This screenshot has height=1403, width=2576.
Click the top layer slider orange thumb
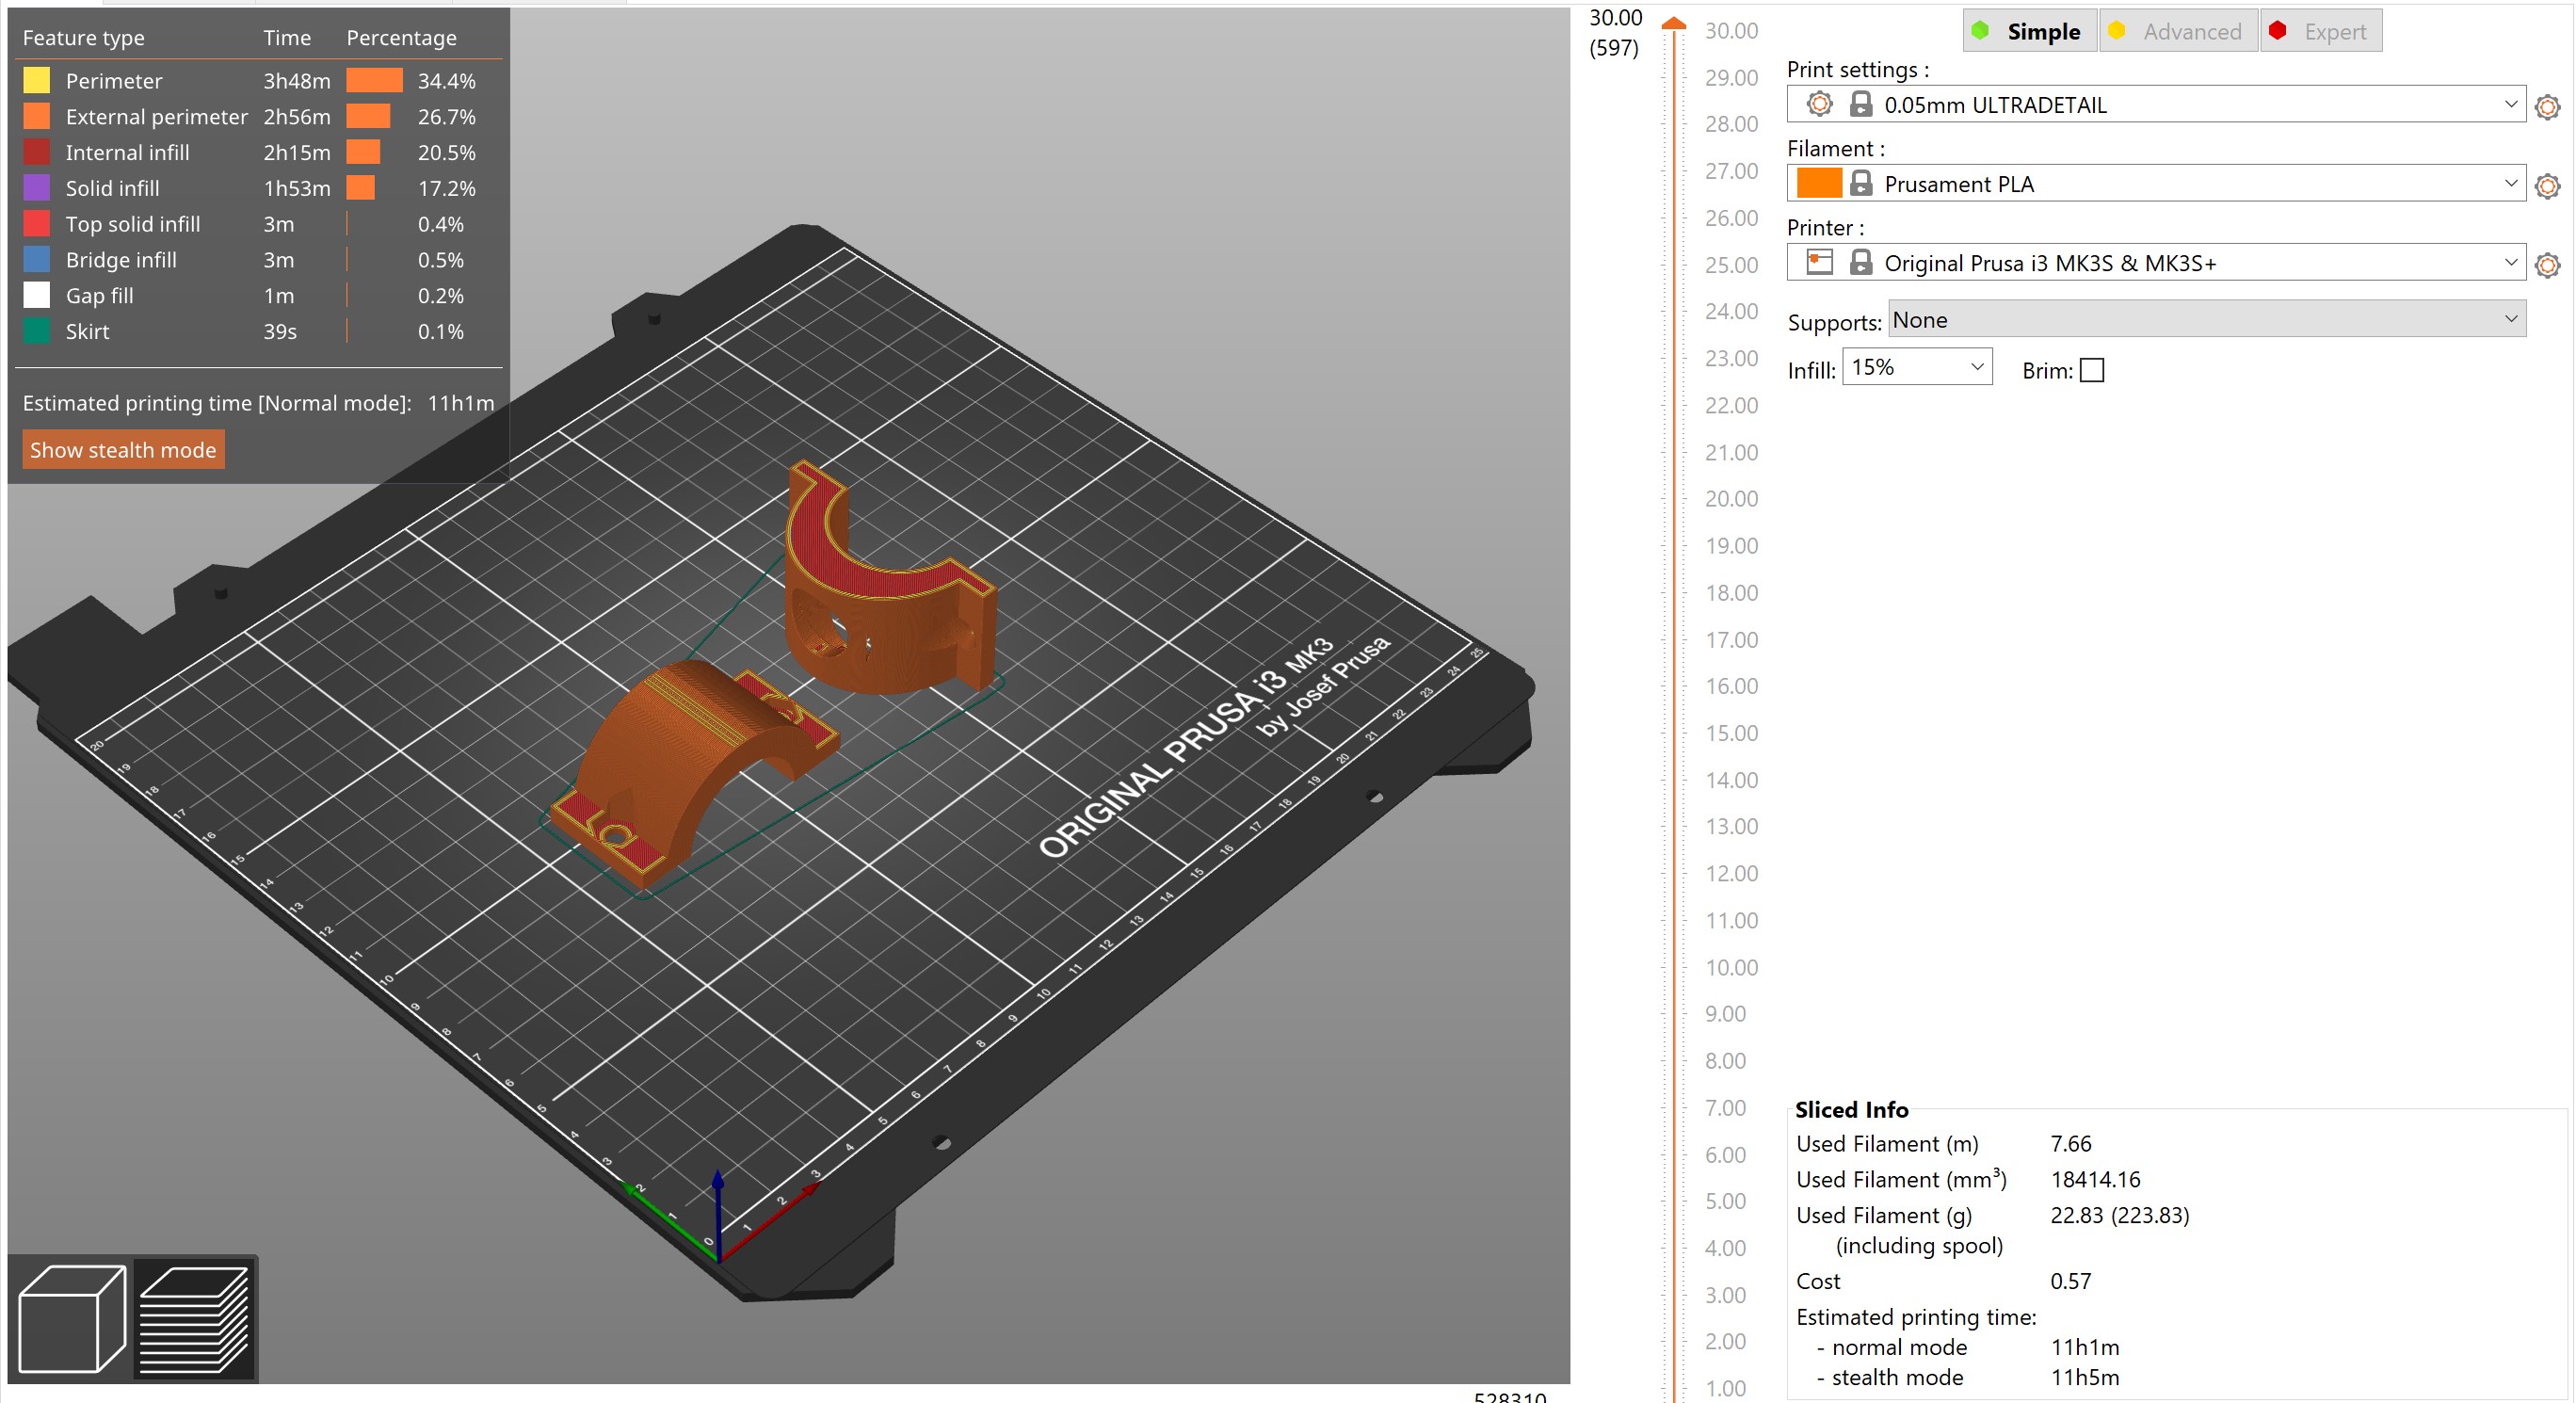point(1674,23)
